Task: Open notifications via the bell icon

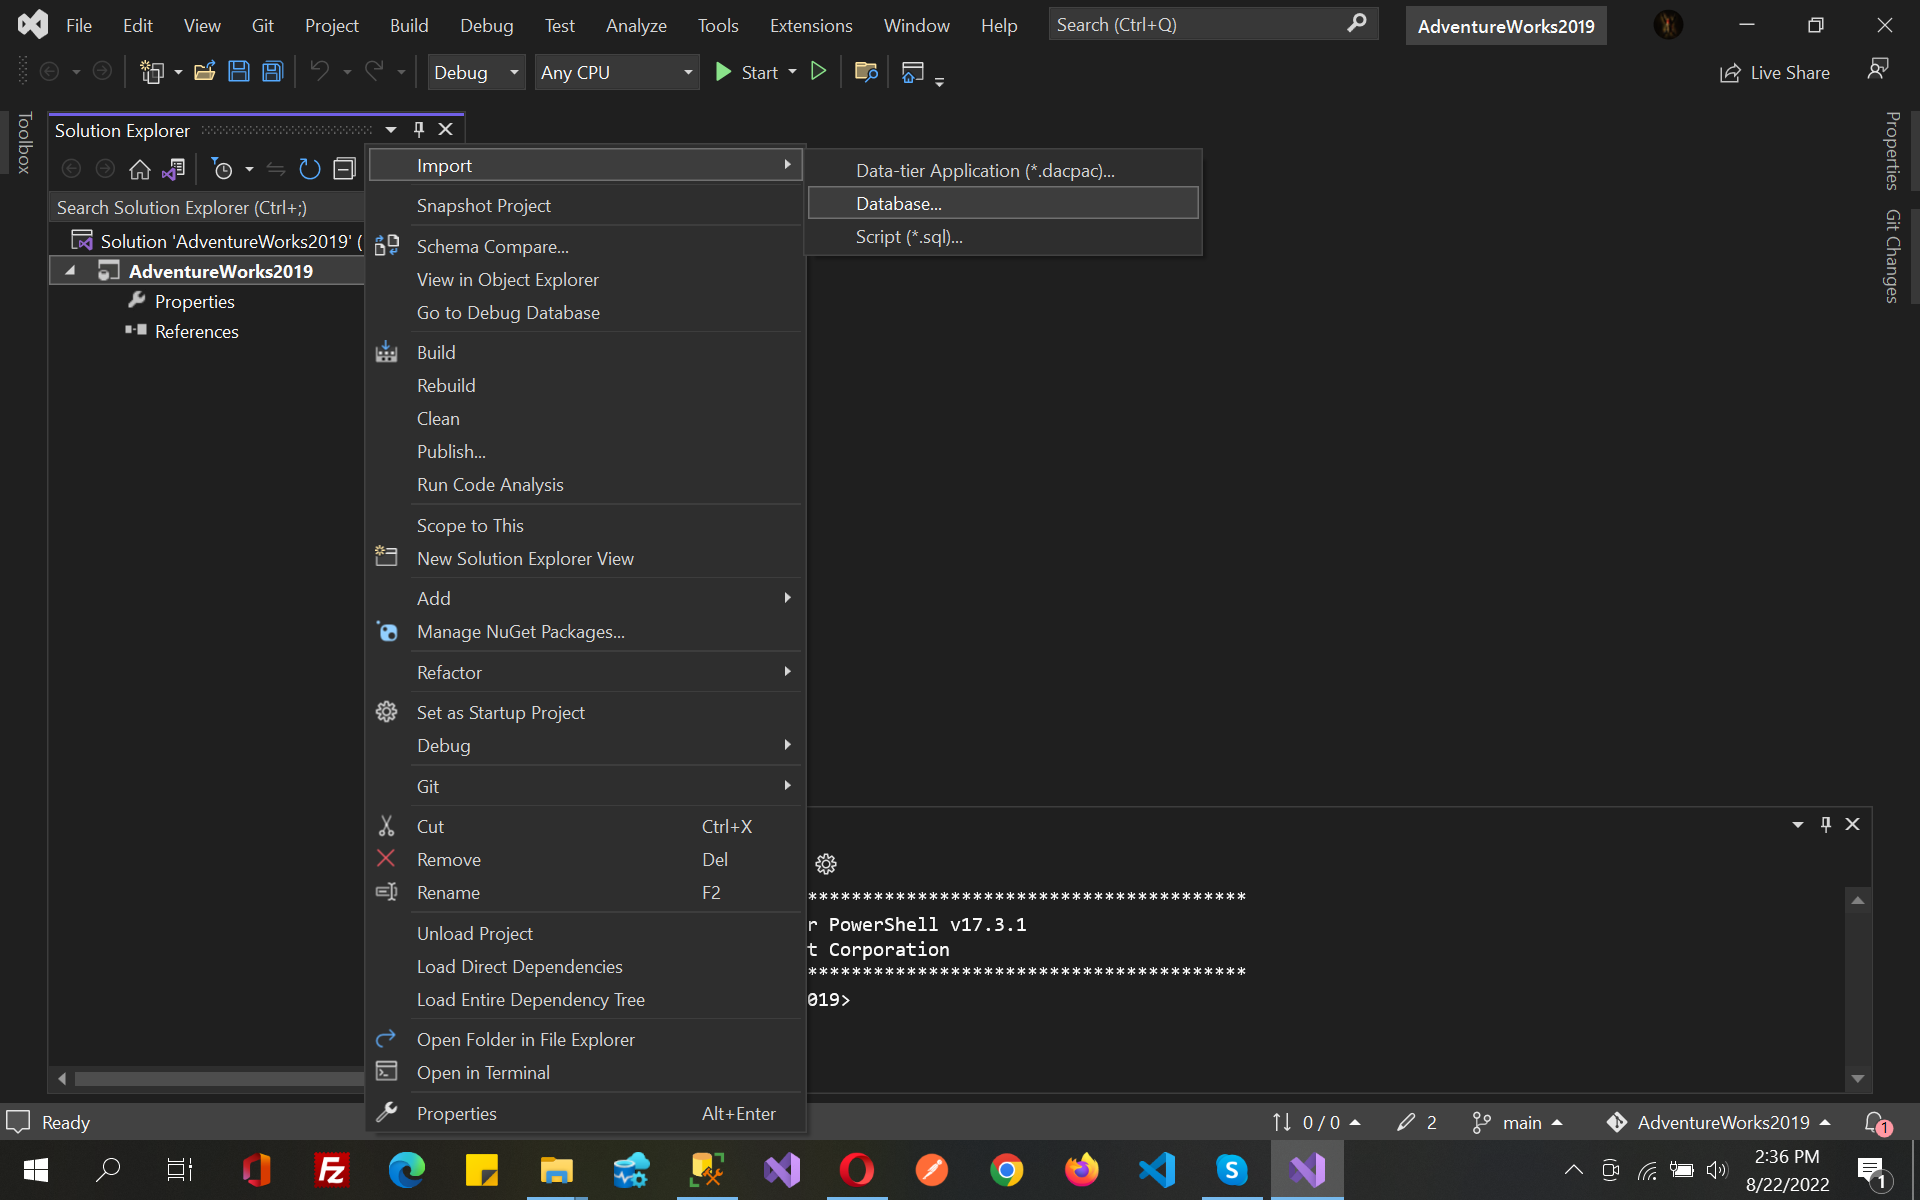Action: point(1876,1122)
